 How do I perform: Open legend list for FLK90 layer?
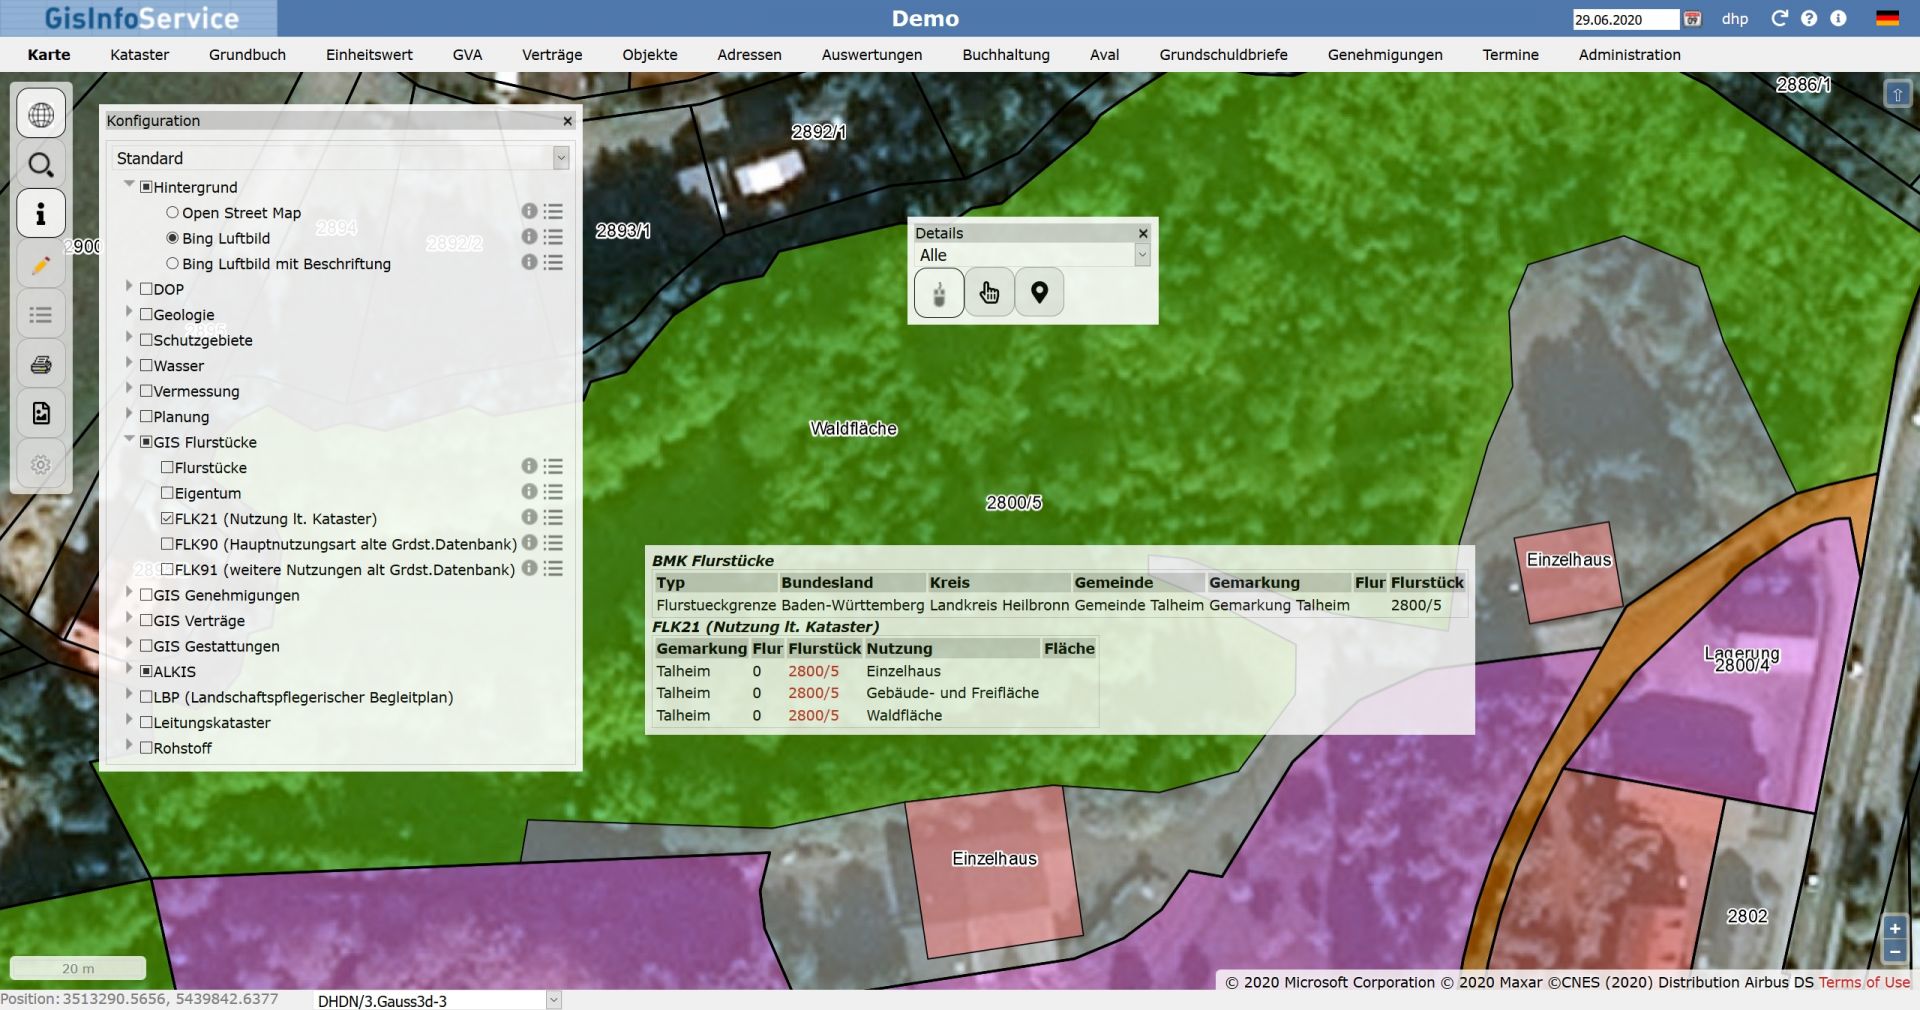(x=553, y=543)
